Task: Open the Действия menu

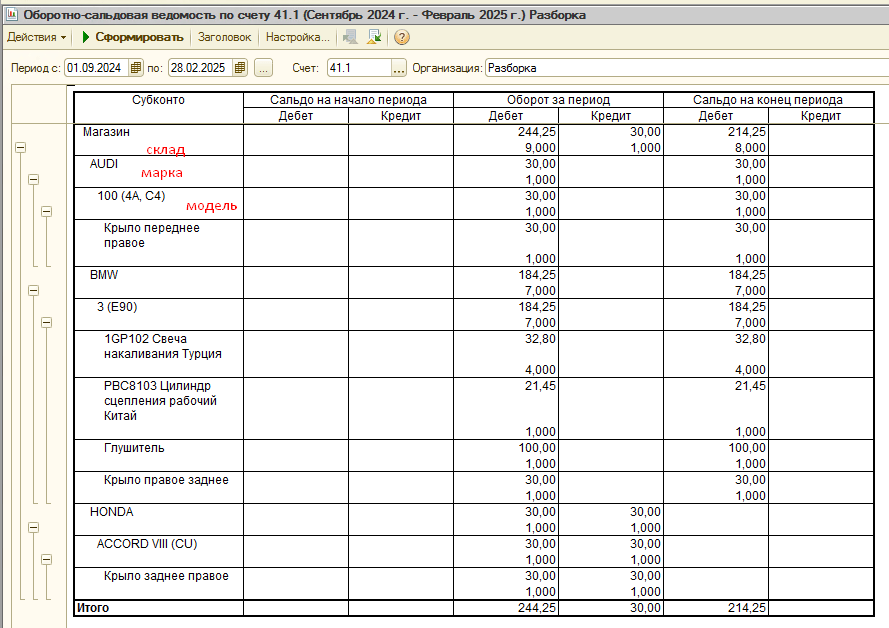Action: point(36,37)
